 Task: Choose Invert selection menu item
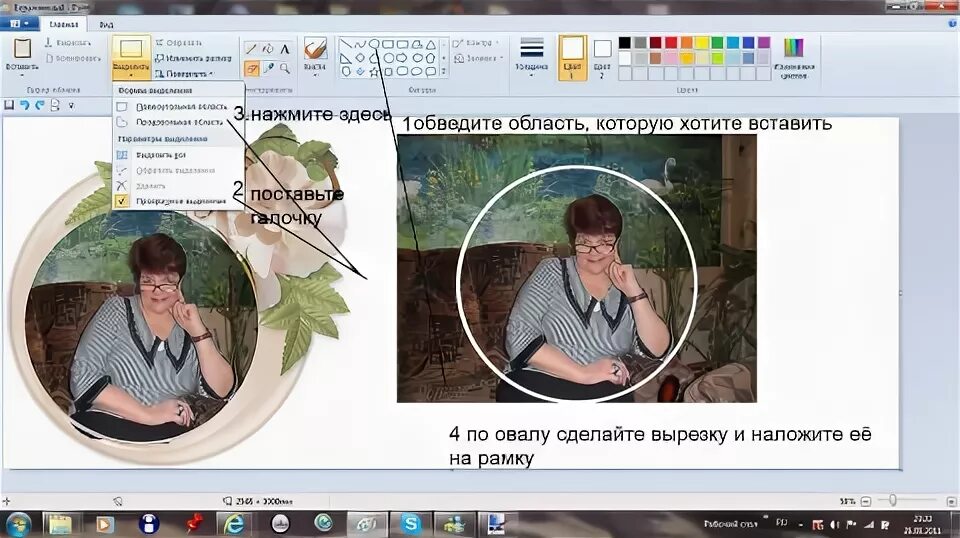[x=179, y=170]
